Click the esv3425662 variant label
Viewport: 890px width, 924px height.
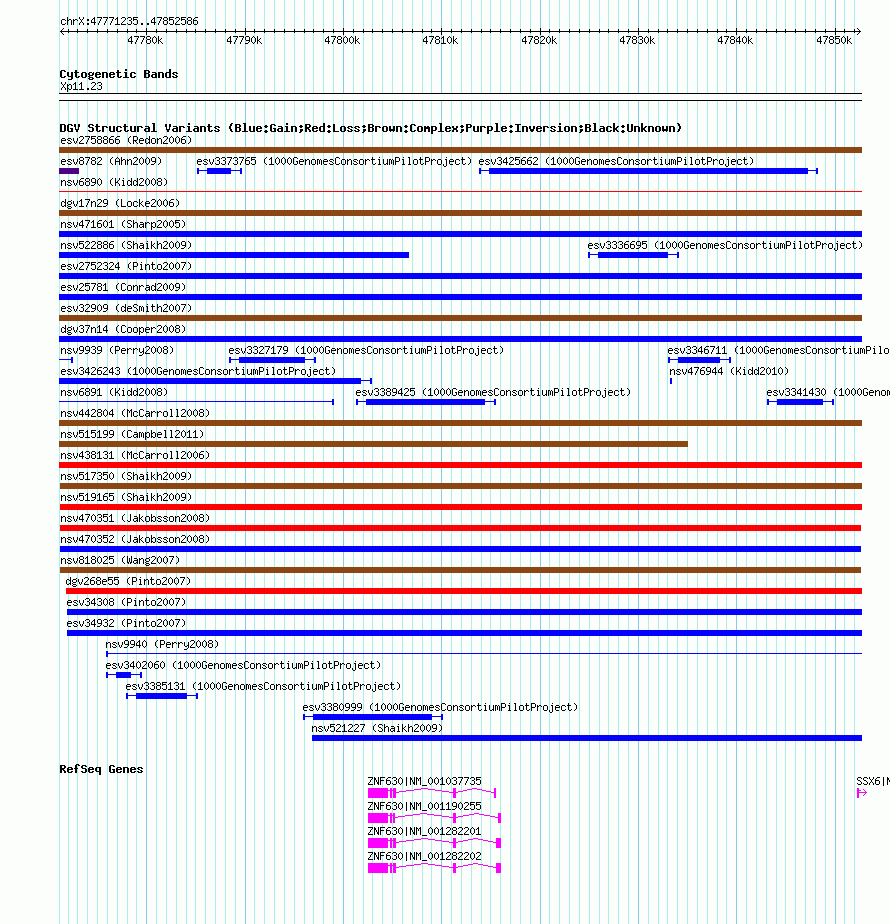[616, 161]
